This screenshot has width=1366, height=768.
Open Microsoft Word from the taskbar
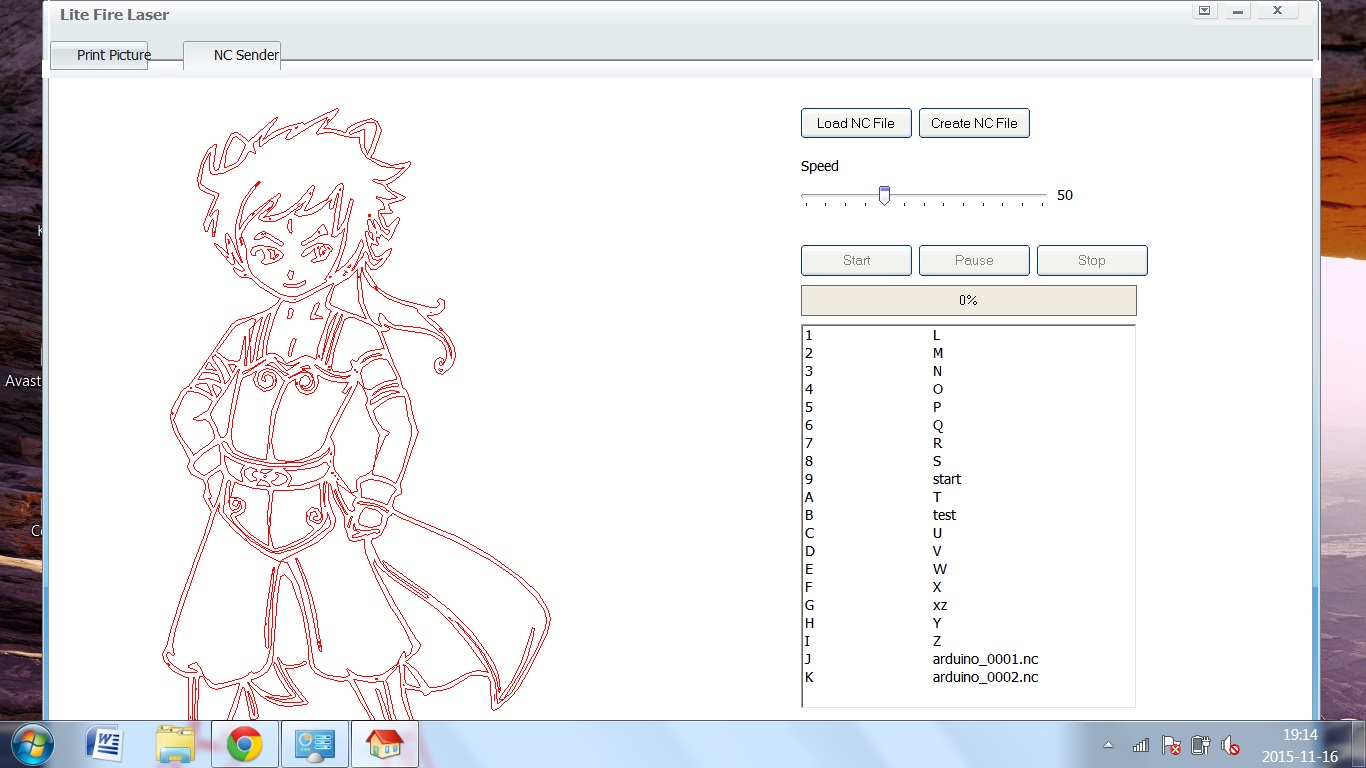point(104,744)
